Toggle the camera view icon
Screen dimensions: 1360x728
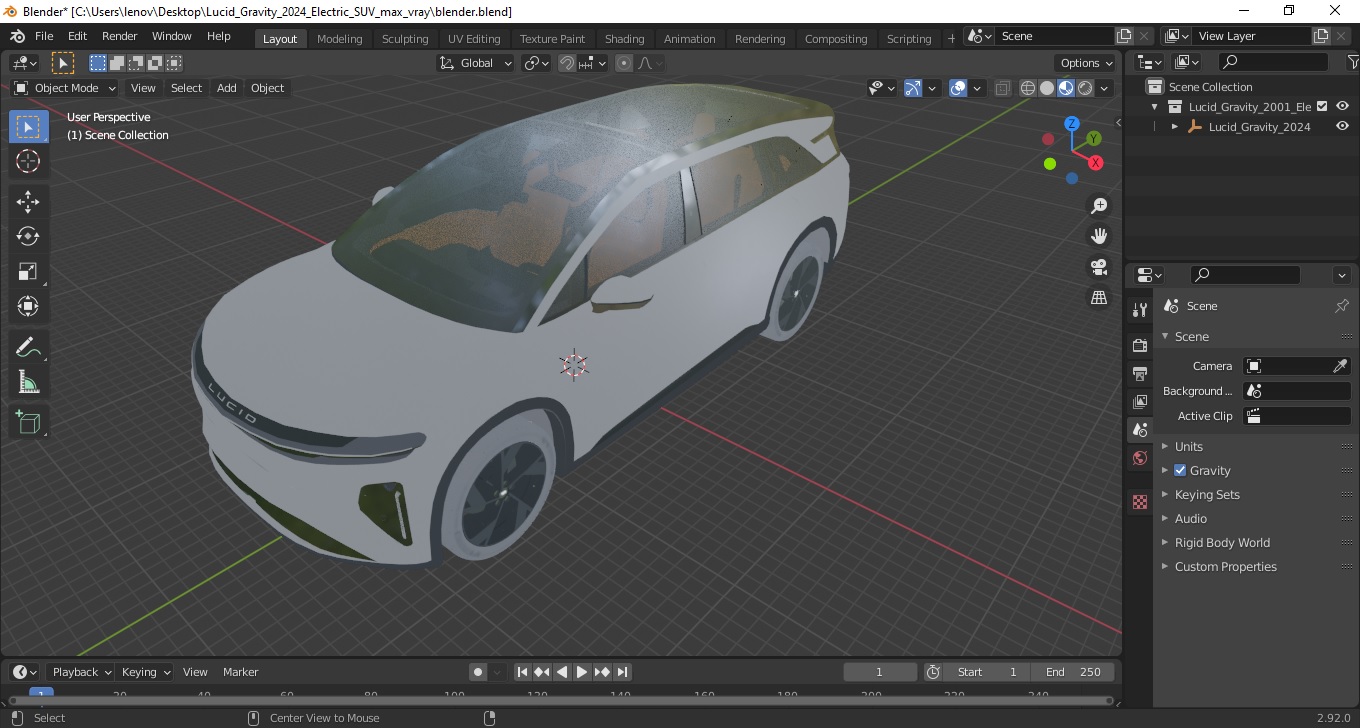pos(1099,267)
